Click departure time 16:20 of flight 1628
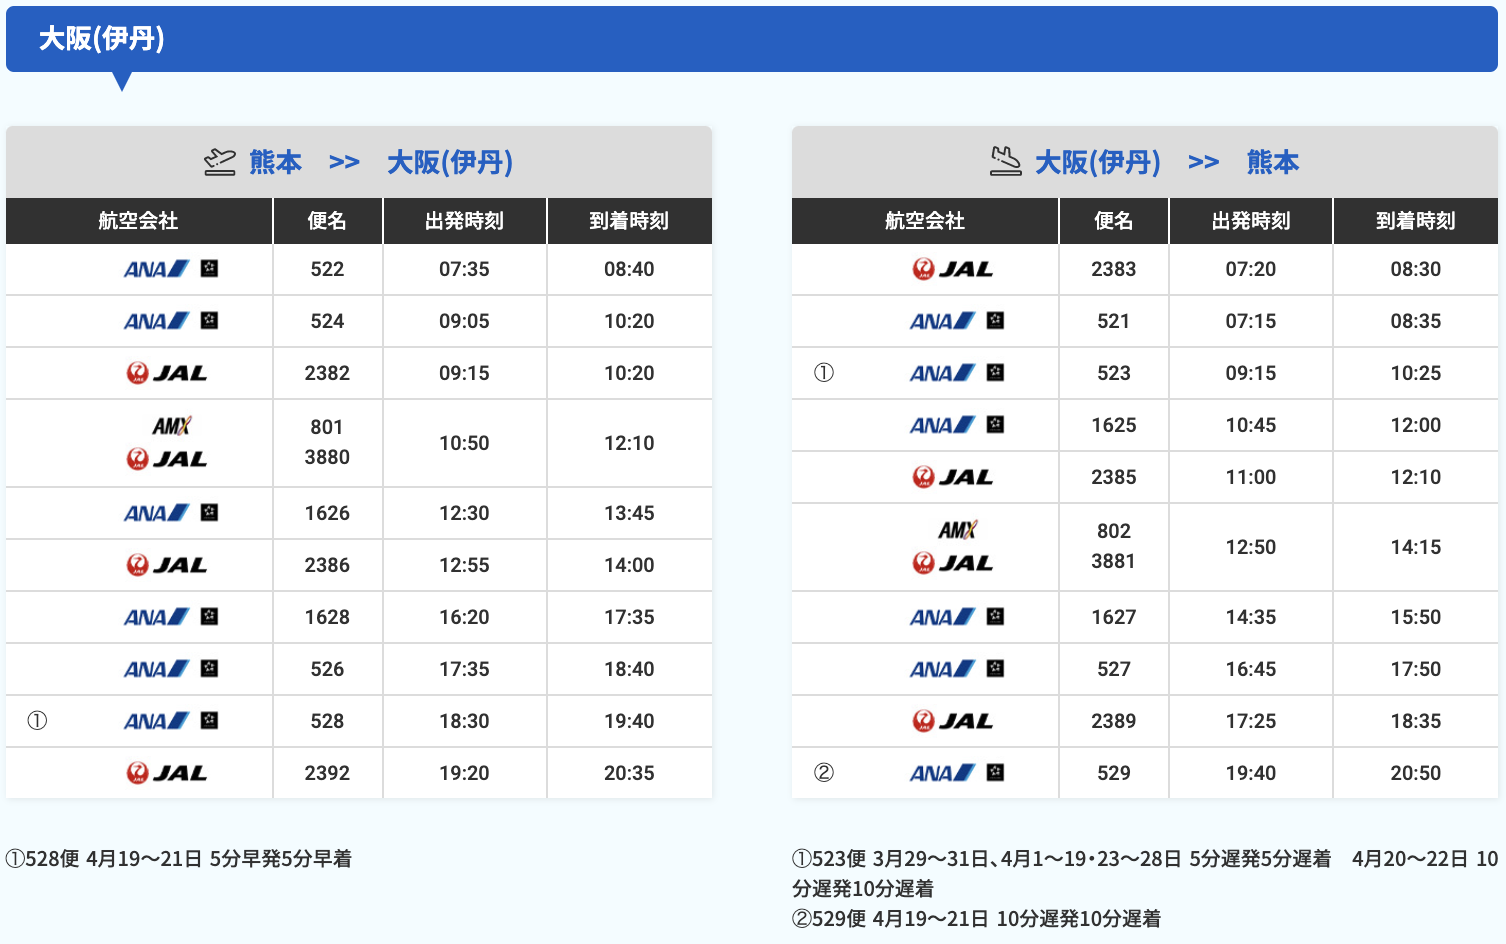1506x944 pixels. point(464,617)
